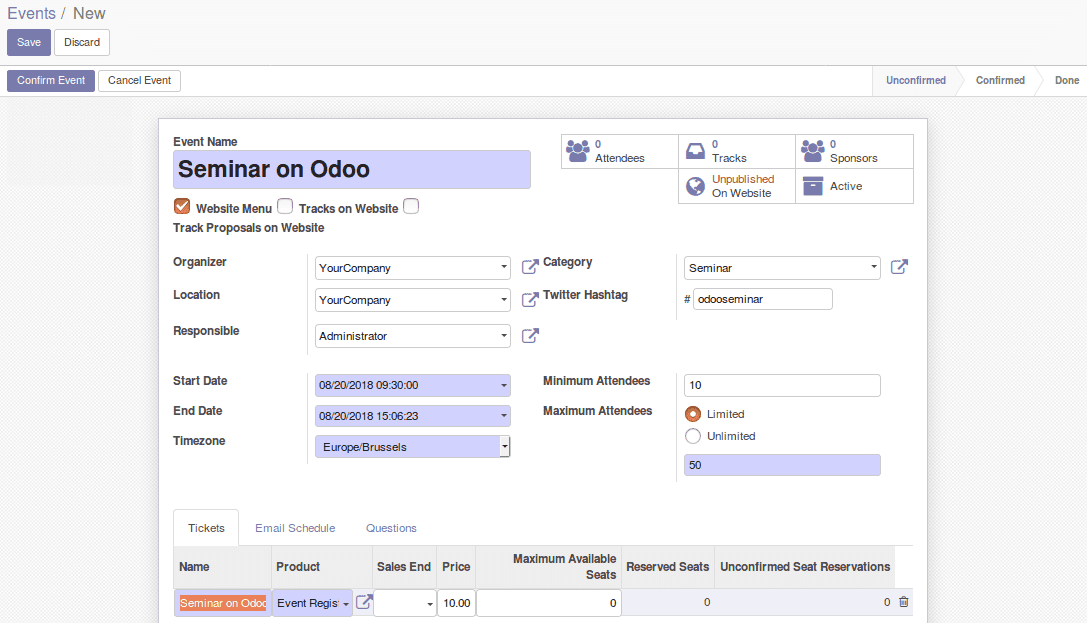Image resolution: width=1087 pixels, height=623 pixels.
Task: Save the new event
Action: [29, 42]
